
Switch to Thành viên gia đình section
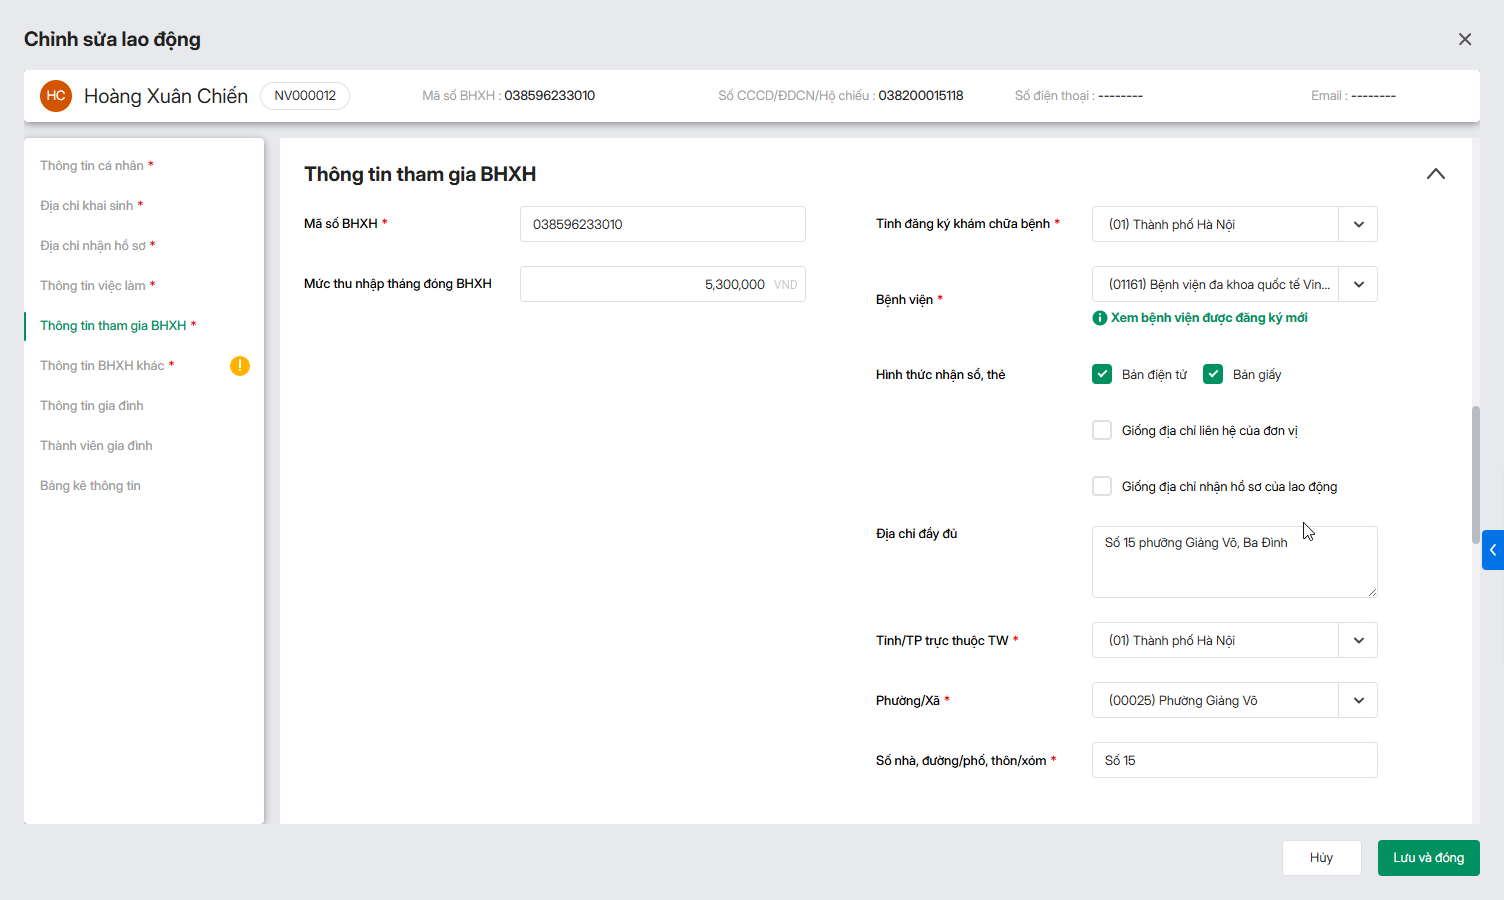coord(96,446)
